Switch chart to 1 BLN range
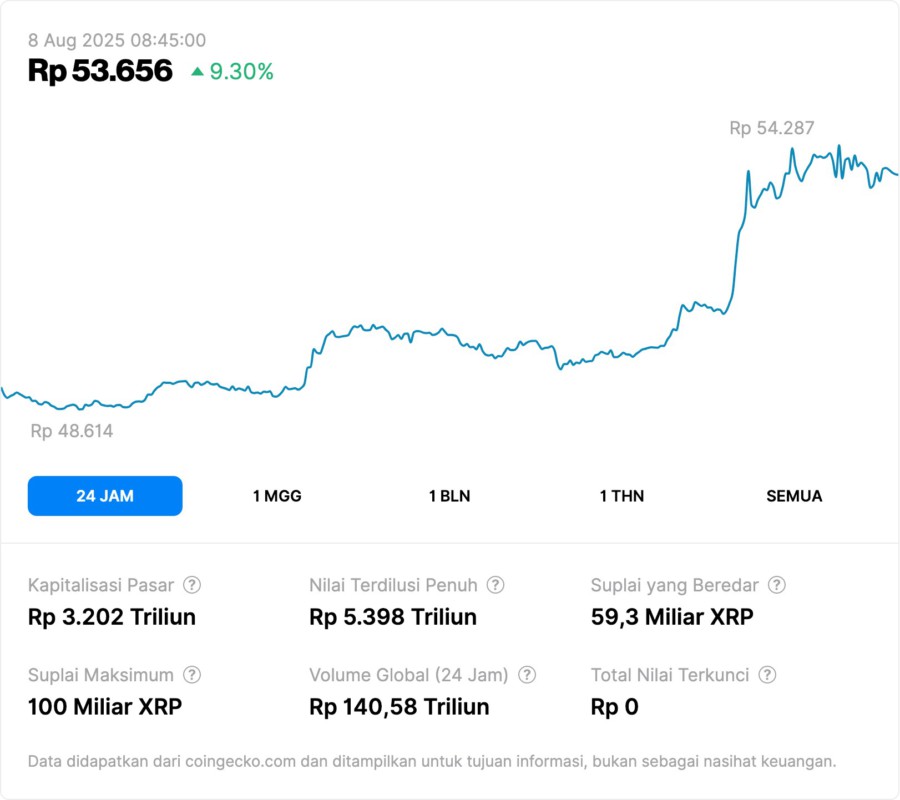 click(x=449, y=496)
